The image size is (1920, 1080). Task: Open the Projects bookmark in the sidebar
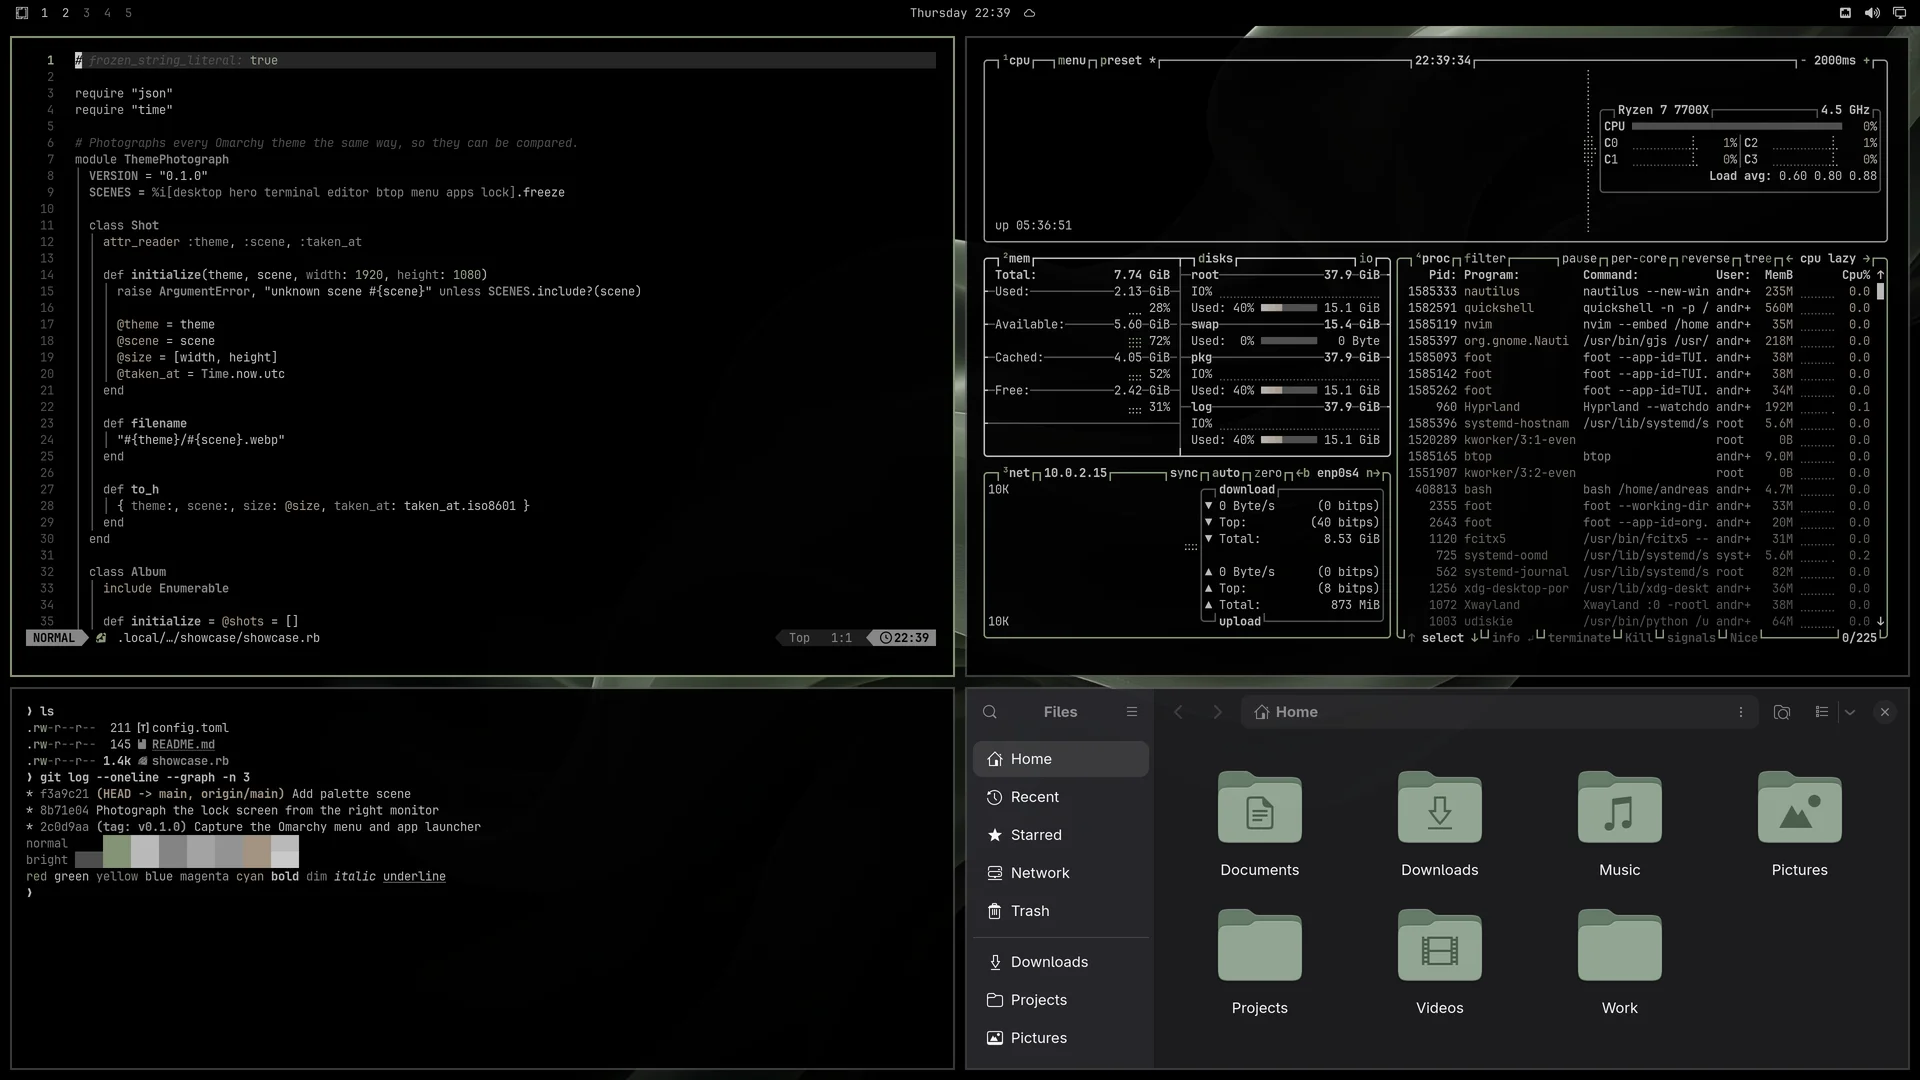pos(1061,1000)
